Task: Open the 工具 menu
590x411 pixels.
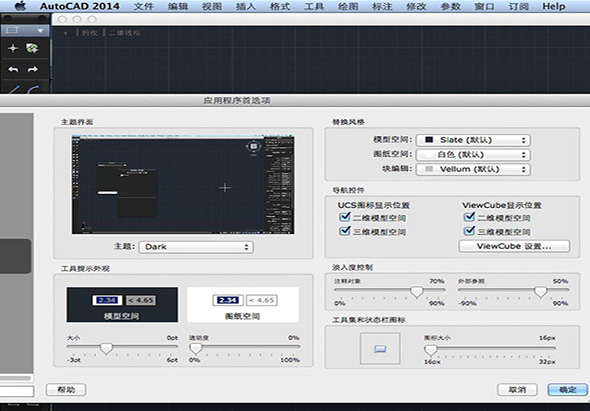Action: click(314, 6)
